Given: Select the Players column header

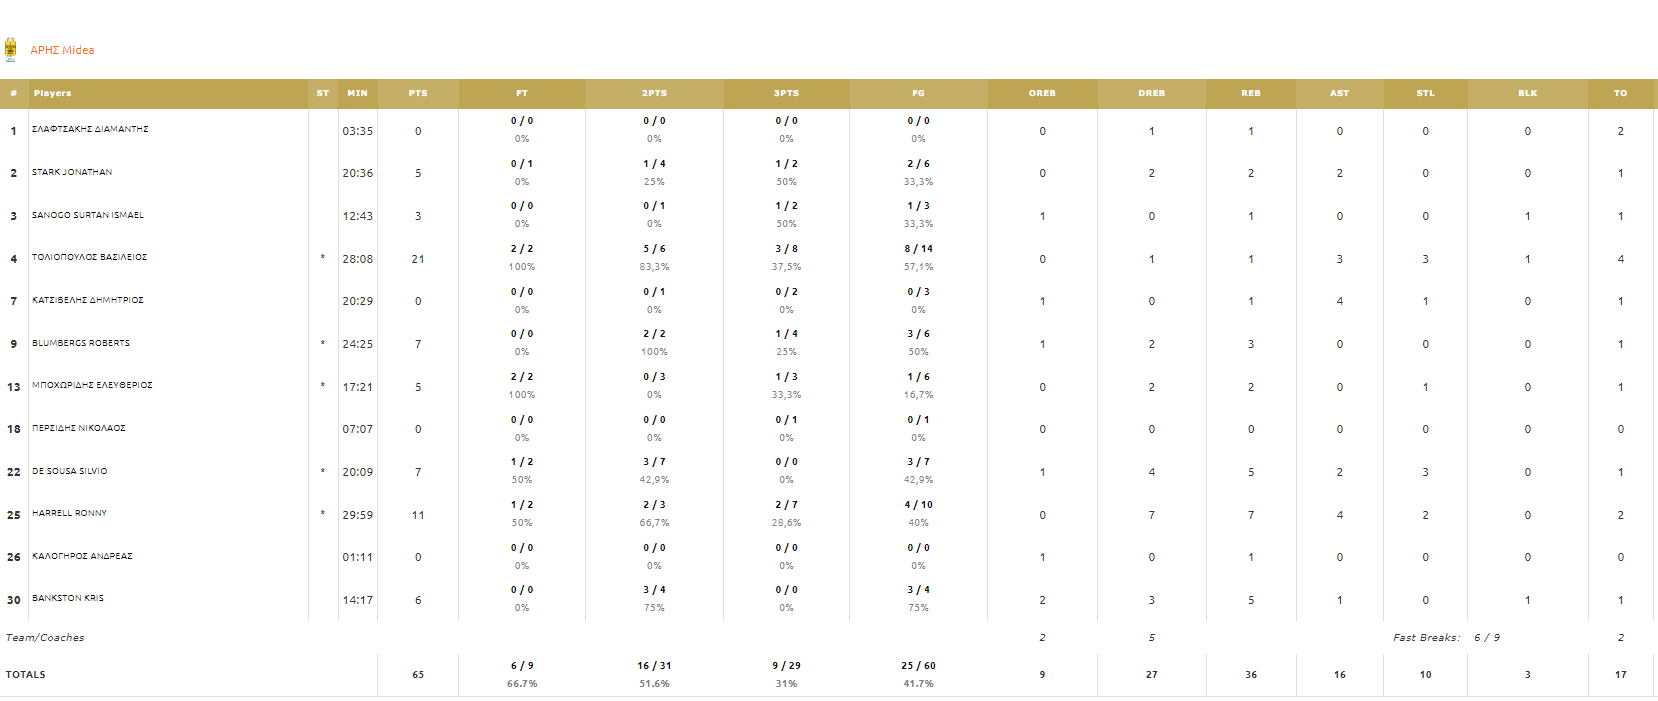Looking at the screenshot, I should [x=52, y=93].
